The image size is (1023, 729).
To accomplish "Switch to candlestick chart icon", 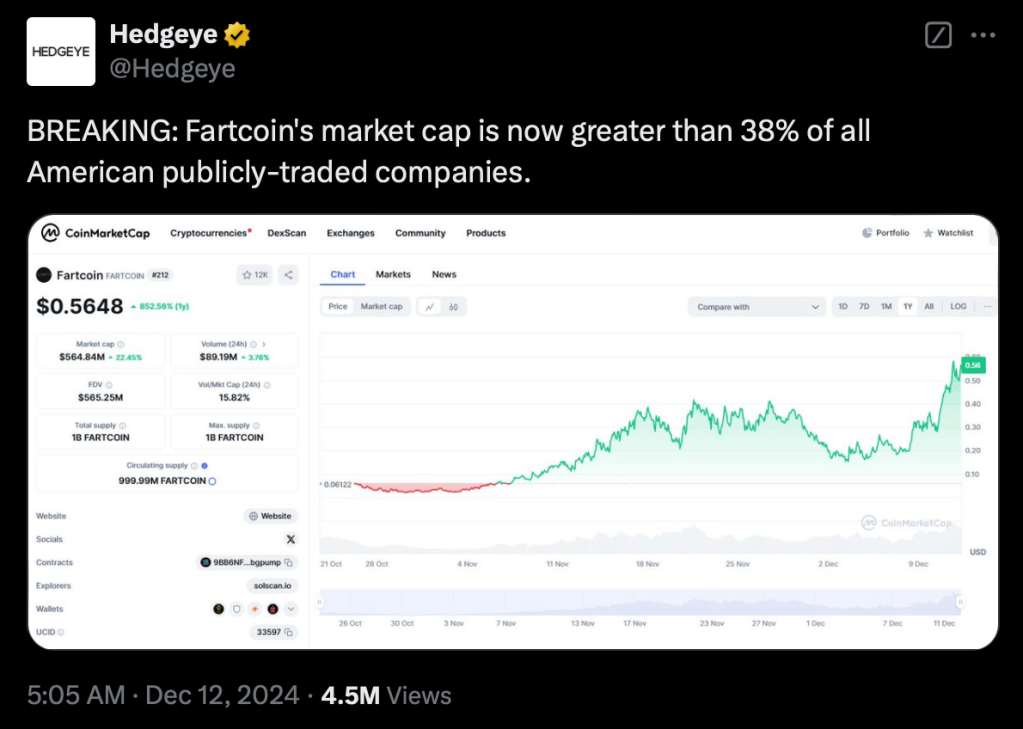I will click(454, 307).
